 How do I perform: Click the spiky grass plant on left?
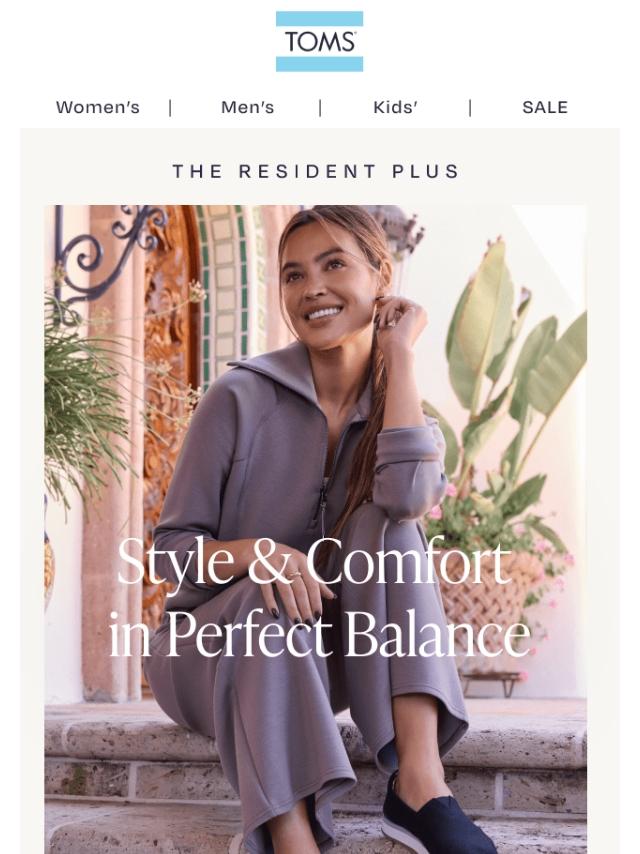[x=87, y=403]
